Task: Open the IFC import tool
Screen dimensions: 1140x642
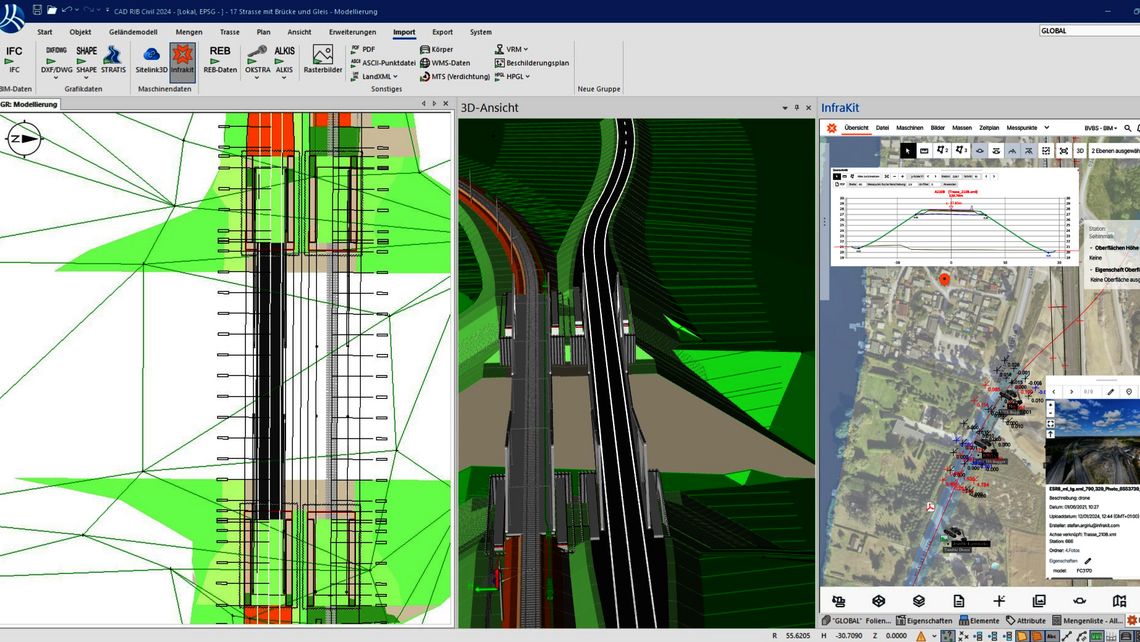Action: coord(14,59)
